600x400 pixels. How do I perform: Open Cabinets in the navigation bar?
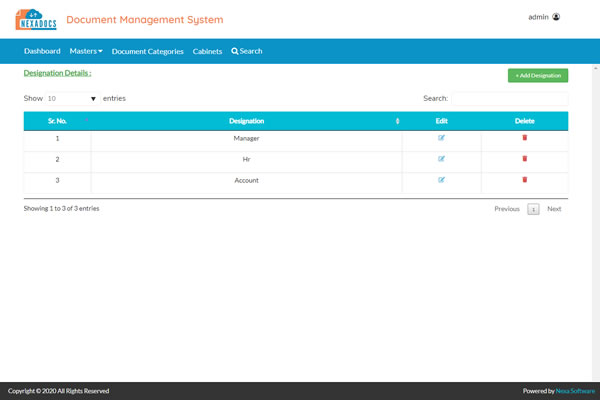tap(208, 51)
